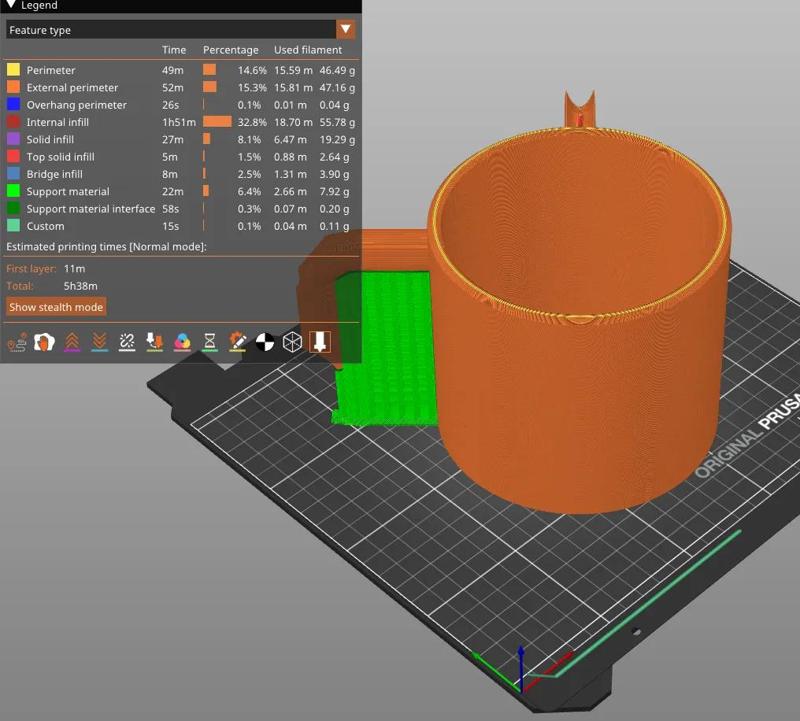Hide Internal infill feature in legend
Screen dimensions: 800x721
click(58, 122)
